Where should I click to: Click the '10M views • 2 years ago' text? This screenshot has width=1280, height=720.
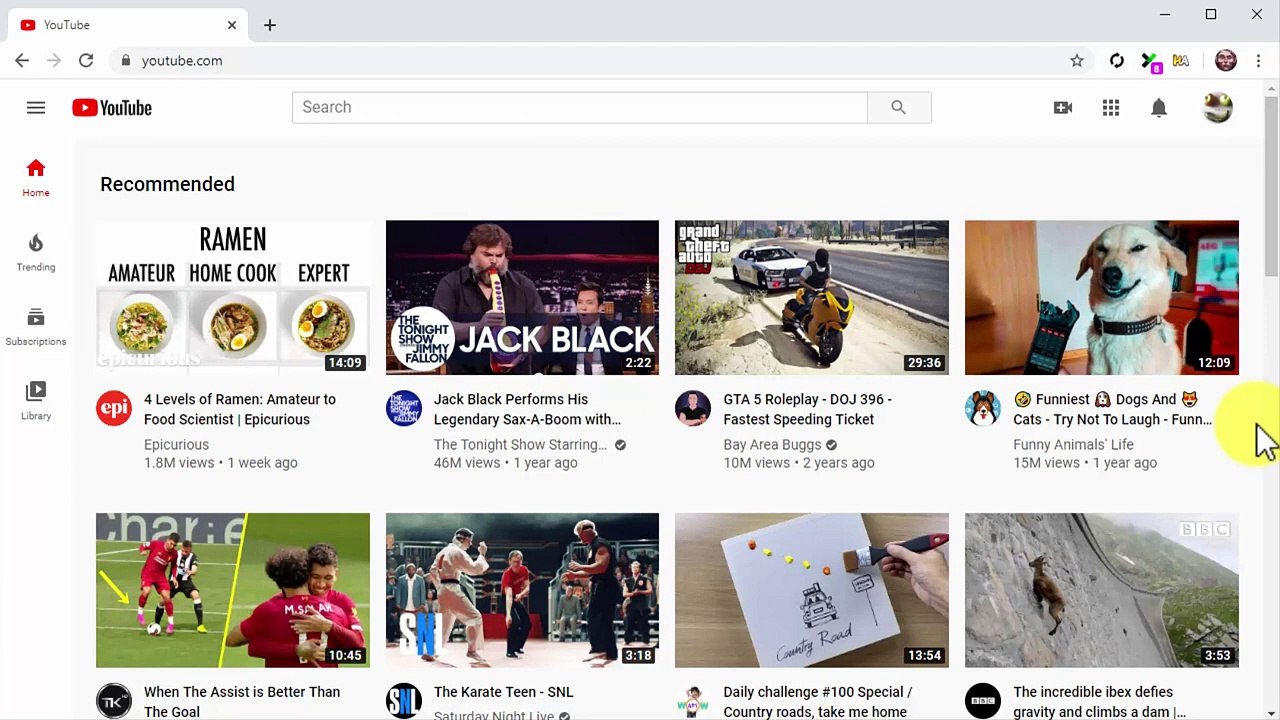pos(799,463)
